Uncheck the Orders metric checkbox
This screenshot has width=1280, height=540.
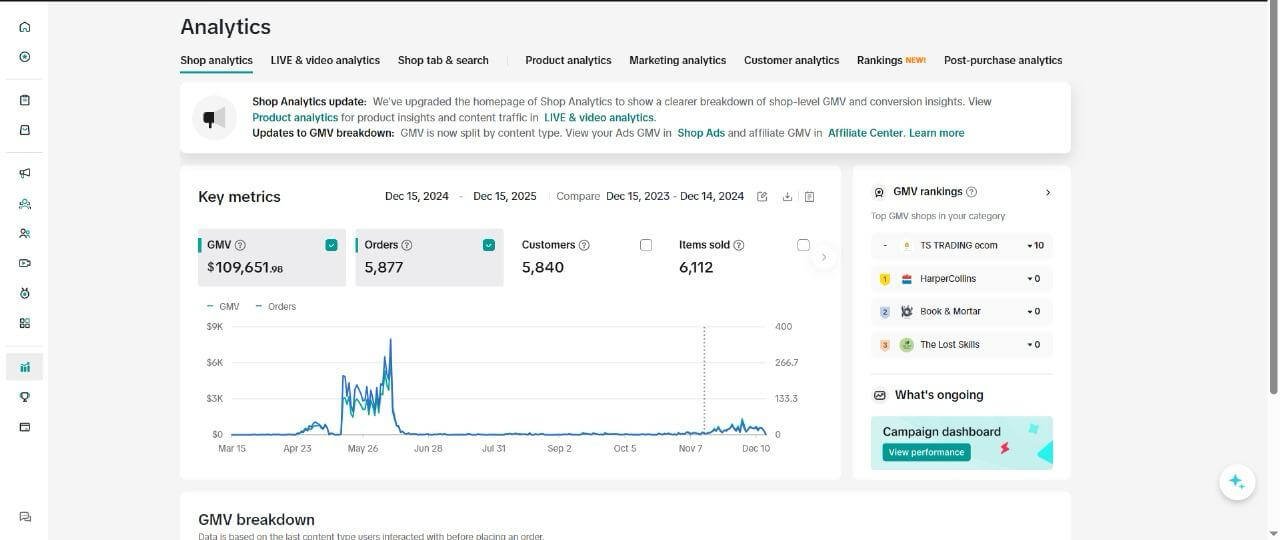pos(489,245)
